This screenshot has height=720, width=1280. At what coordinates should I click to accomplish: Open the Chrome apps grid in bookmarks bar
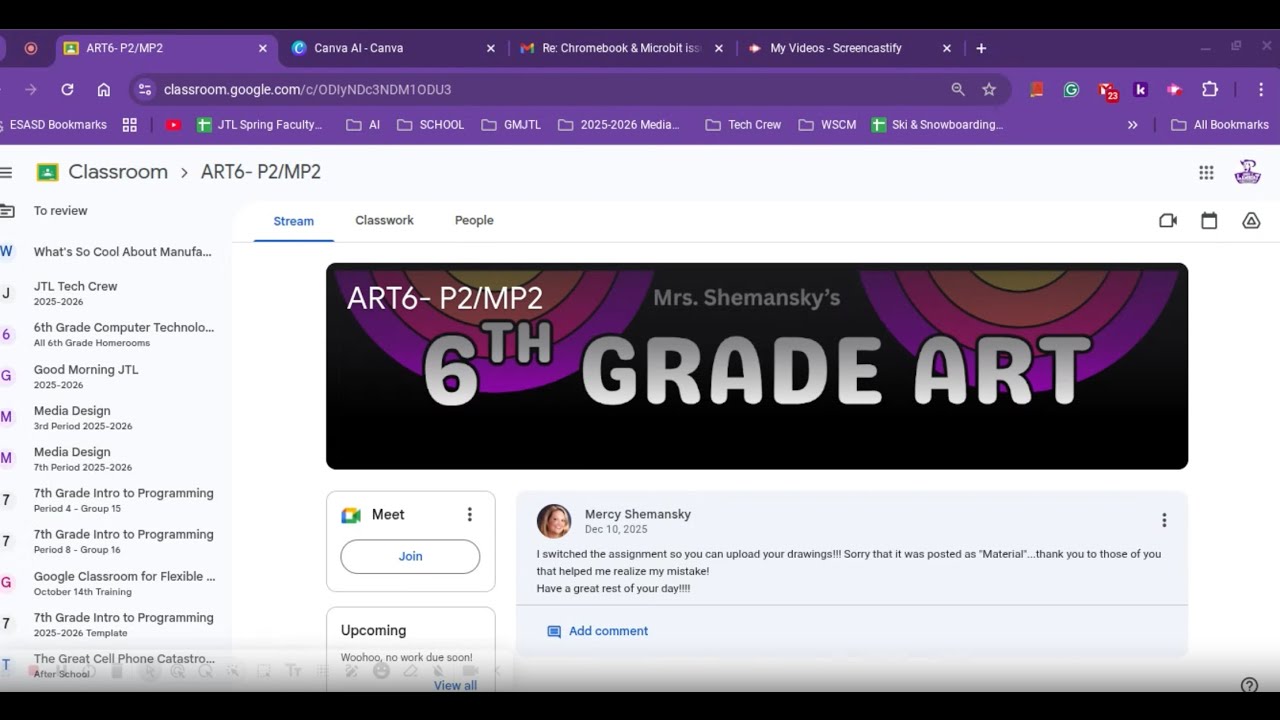click(x=129, y=125)
